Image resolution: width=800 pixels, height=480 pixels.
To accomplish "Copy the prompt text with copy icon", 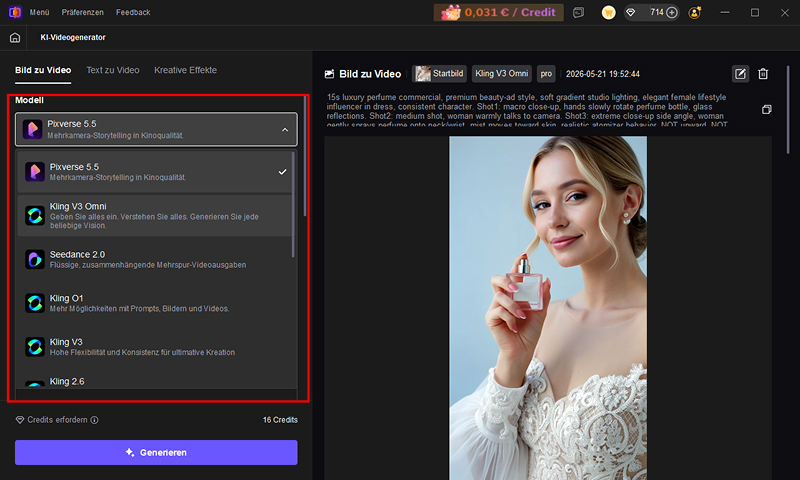I will click(766, 110).
